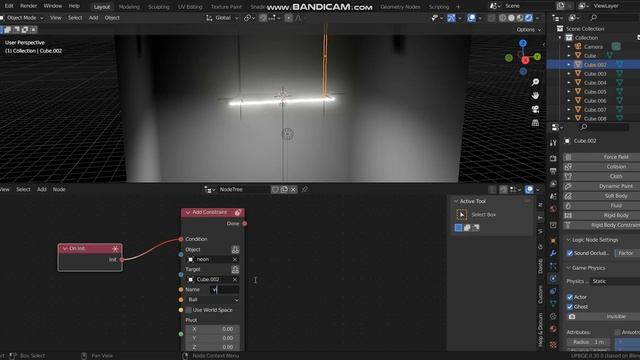640x360 pixels.
Task: Adjust the Radius 1 m field
Action: coord(588,342)
